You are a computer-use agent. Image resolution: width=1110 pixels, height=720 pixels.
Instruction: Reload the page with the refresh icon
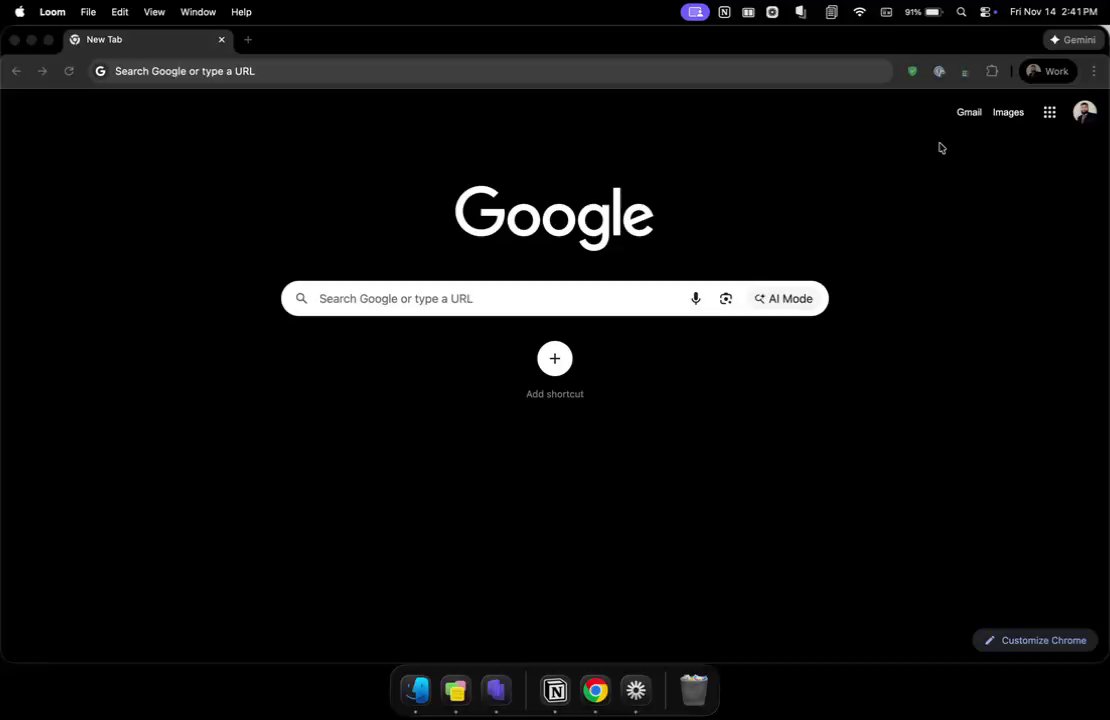coord(69,71)
